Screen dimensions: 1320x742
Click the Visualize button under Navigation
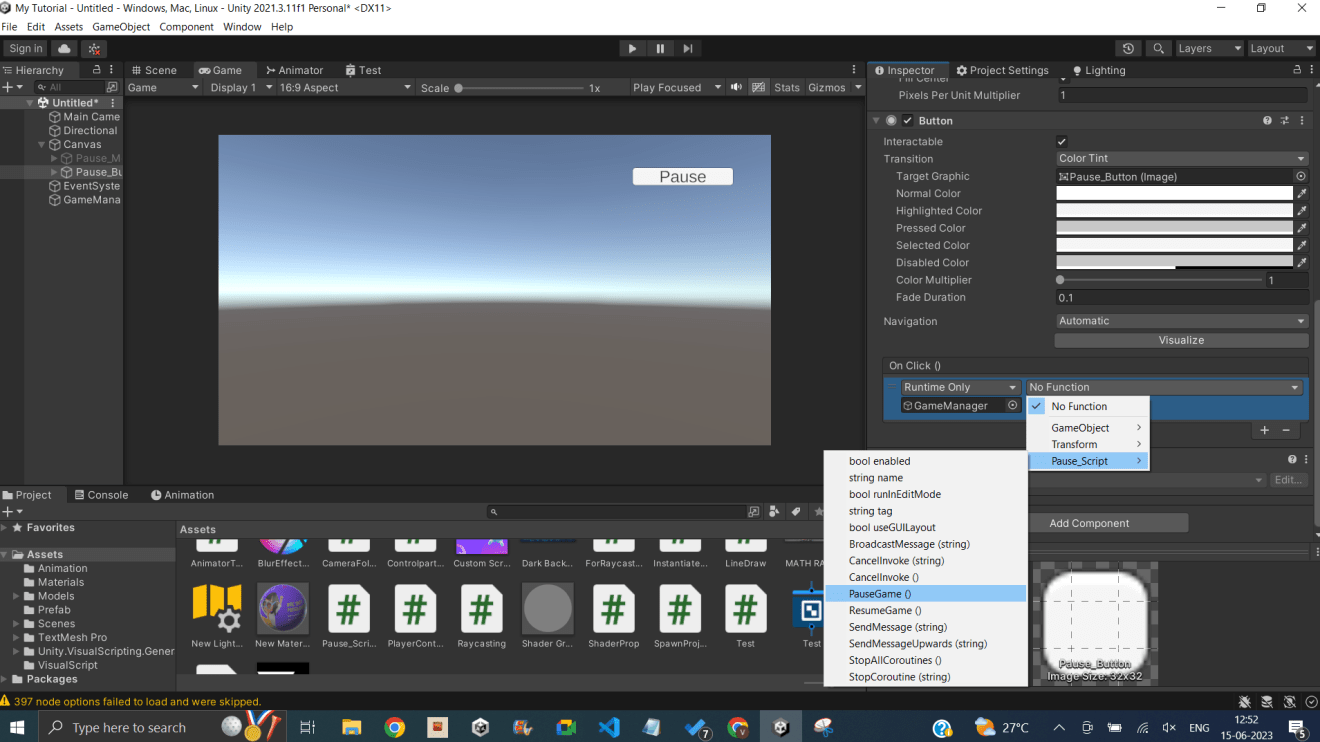[x=1181, y=339]
